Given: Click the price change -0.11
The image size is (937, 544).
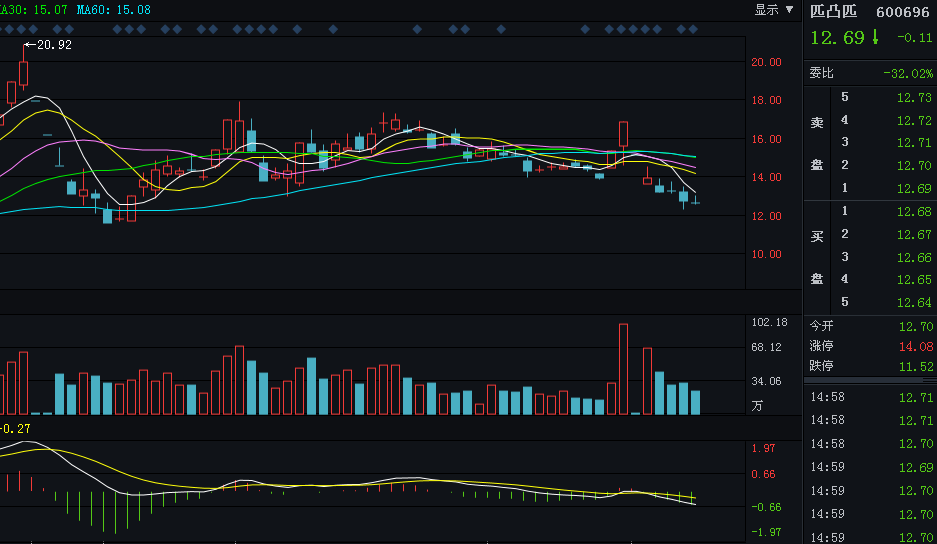Looking at the screenshot, I should (914, 38).
